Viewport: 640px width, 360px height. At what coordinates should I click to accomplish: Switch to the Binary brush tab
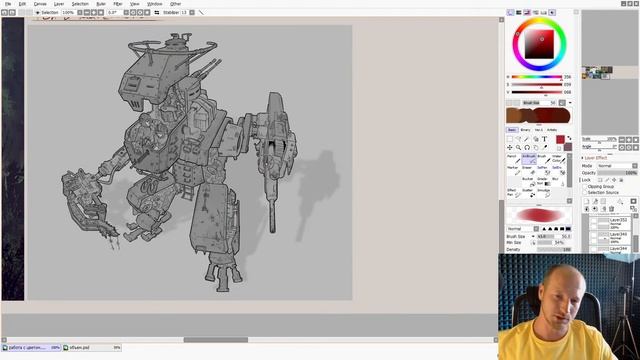[x=525, y=130]
